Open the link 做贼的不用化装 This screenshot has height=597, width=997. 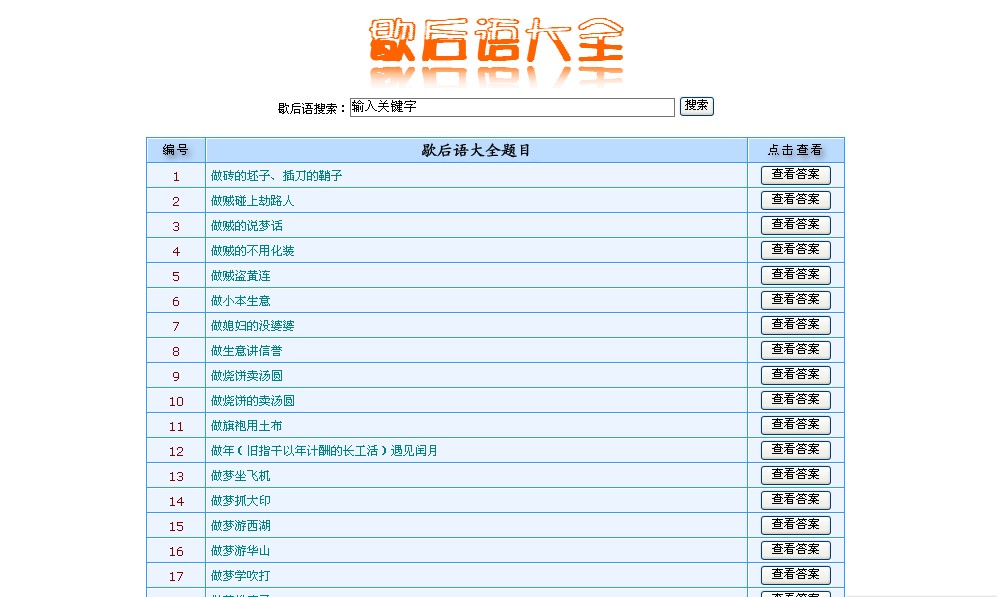click(252, 250)
